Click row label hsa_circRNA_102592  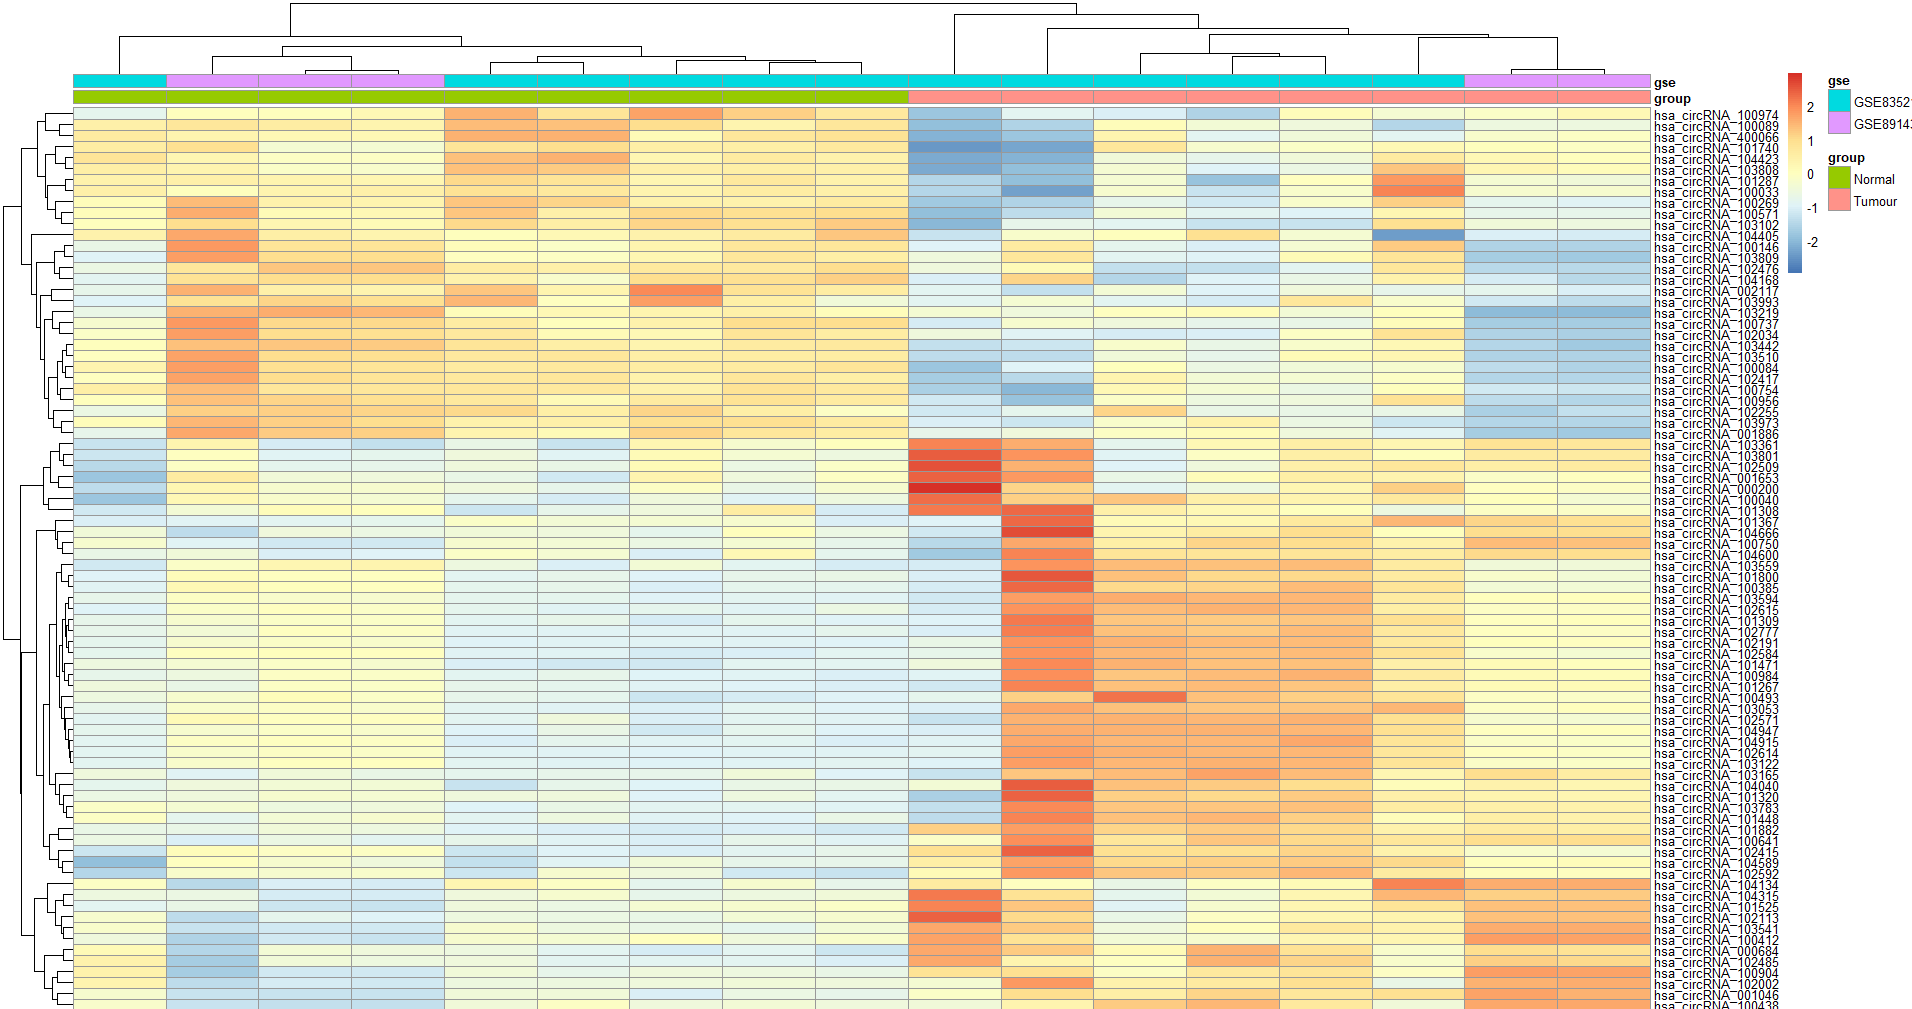pos(1716,875)
